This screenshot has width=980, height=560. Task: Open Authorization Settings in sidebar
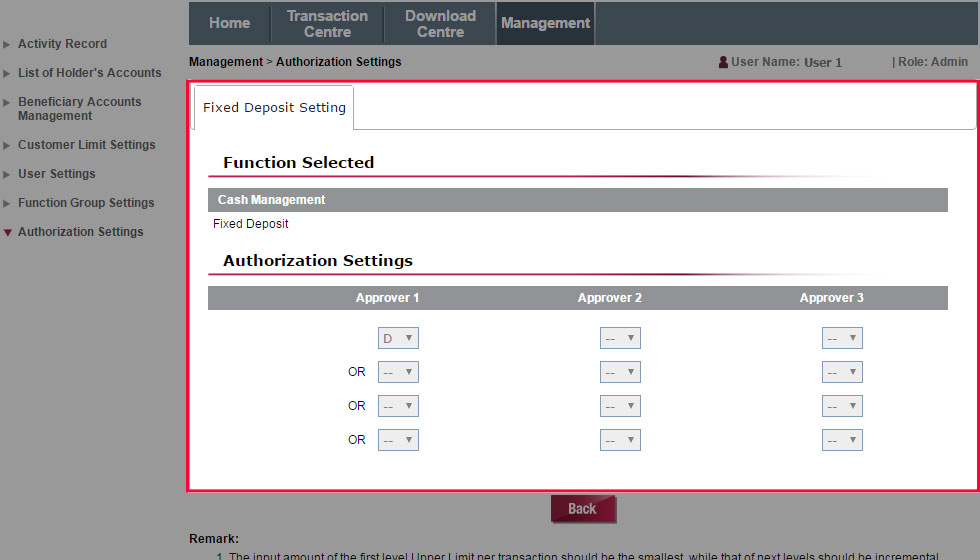[x=81, y=231]
